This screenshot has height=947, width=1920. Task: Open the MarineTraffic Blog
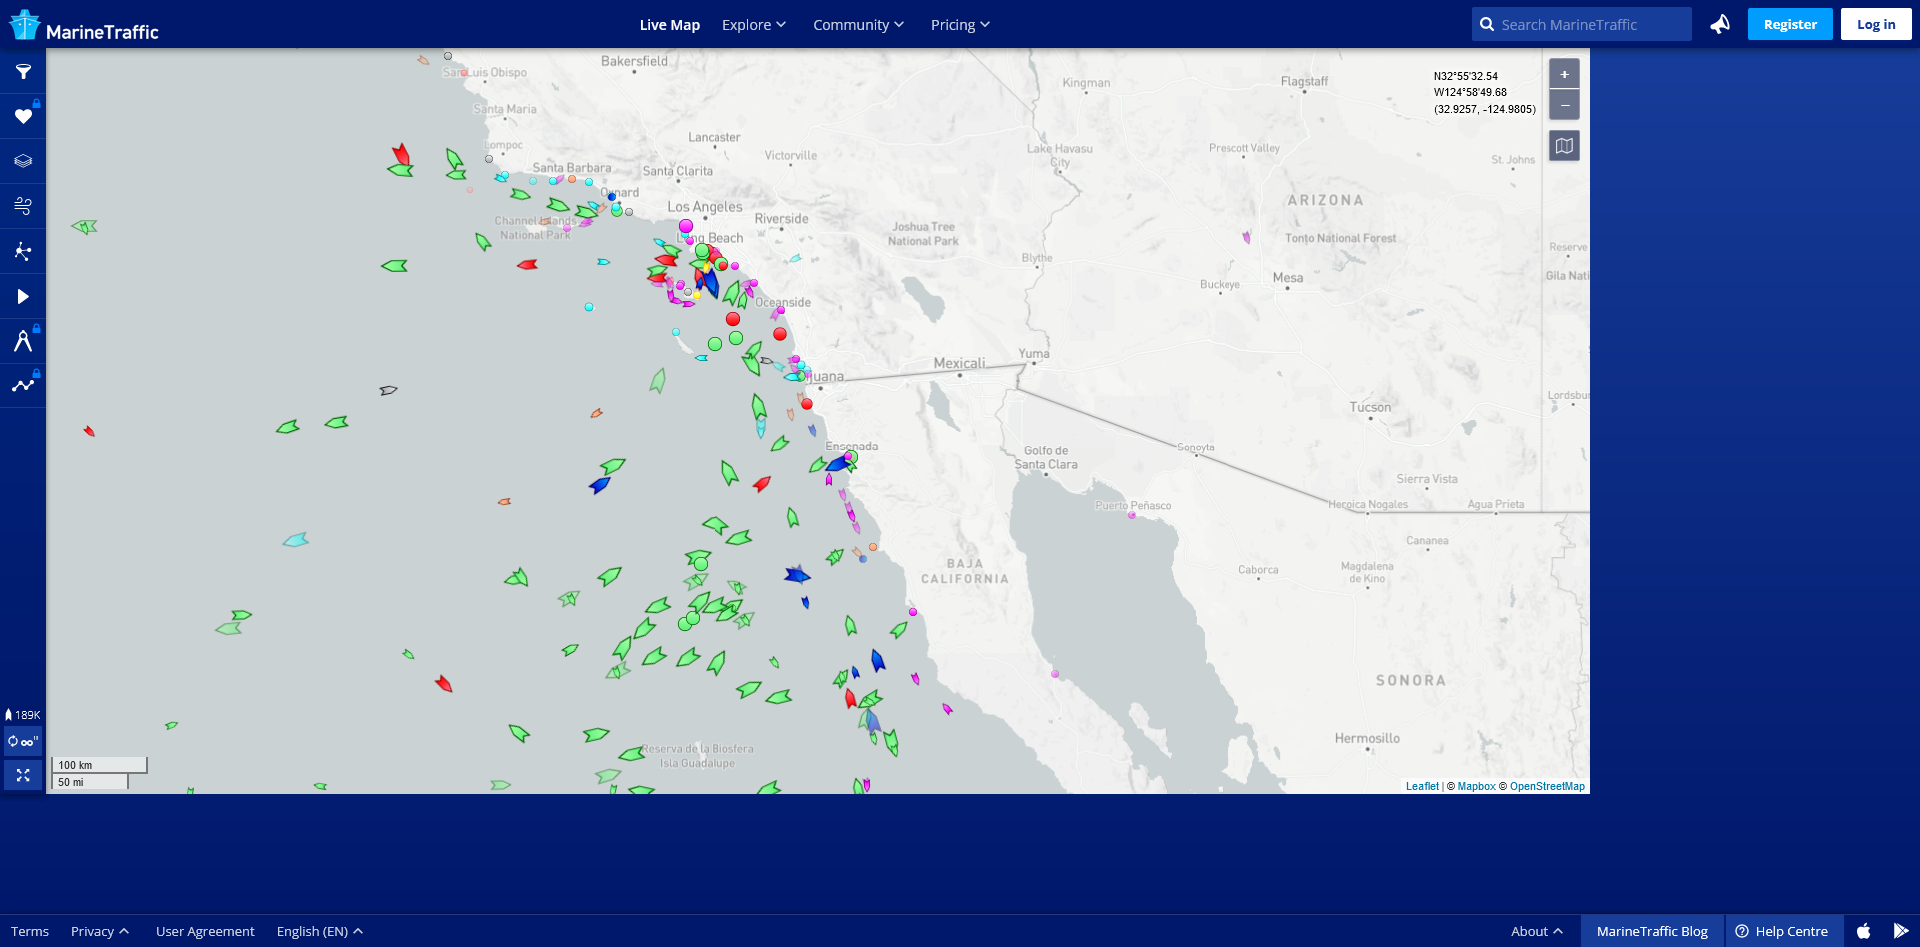tap(1652, 931)
